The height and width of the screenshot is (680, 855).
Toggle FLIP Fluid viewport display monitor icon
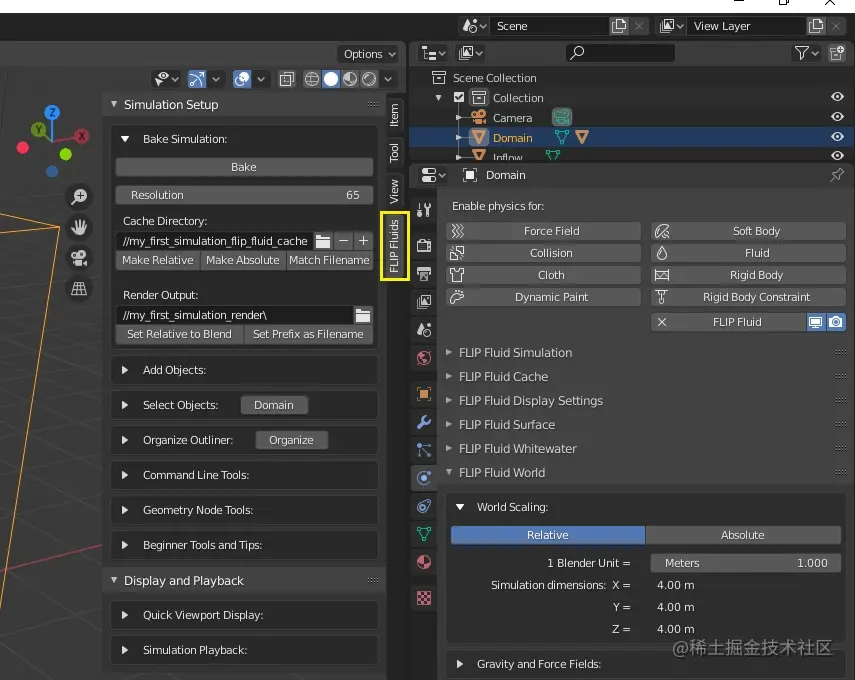pos(815,322)
